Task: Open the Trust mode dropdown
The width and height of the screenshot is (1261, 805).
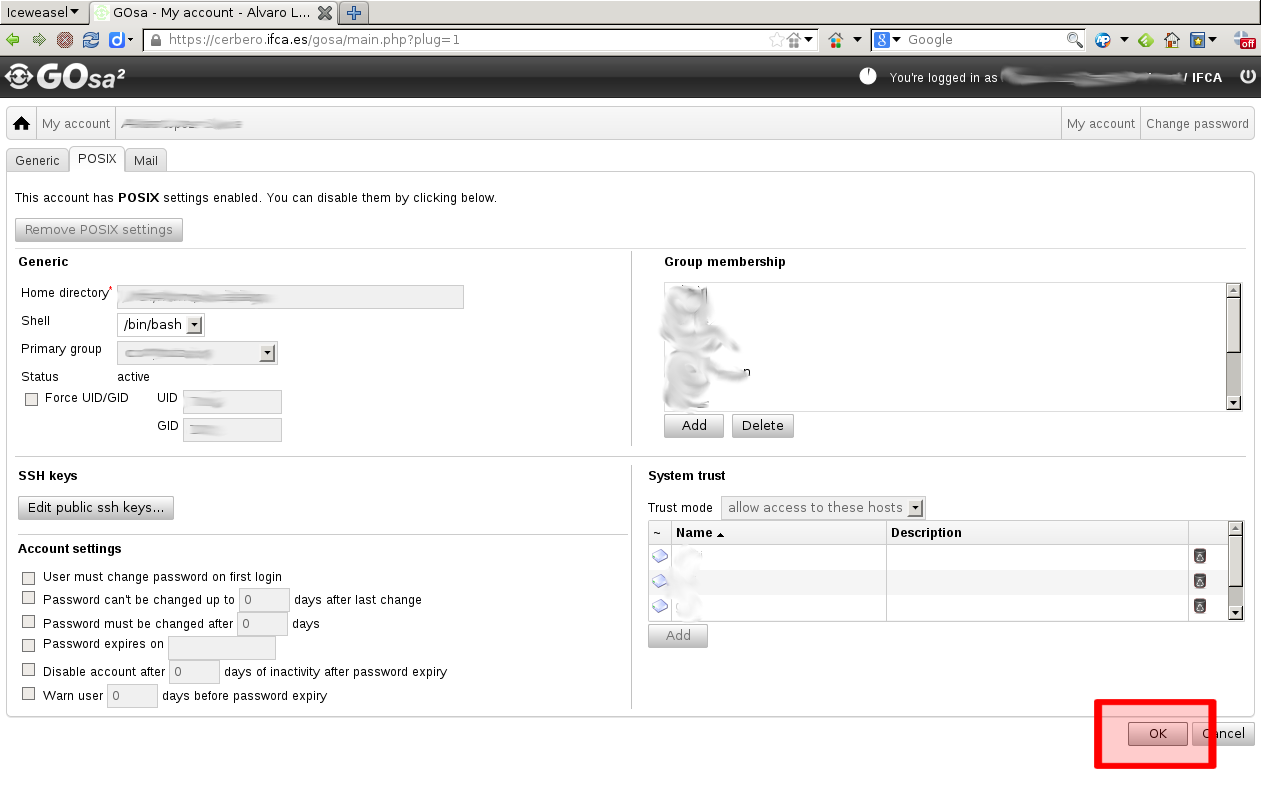Action: (914, 508)
